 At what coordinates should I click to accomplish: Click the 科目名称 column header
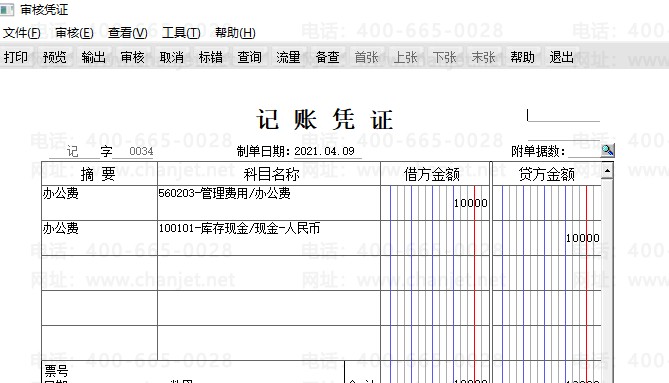tap(271, 174)
